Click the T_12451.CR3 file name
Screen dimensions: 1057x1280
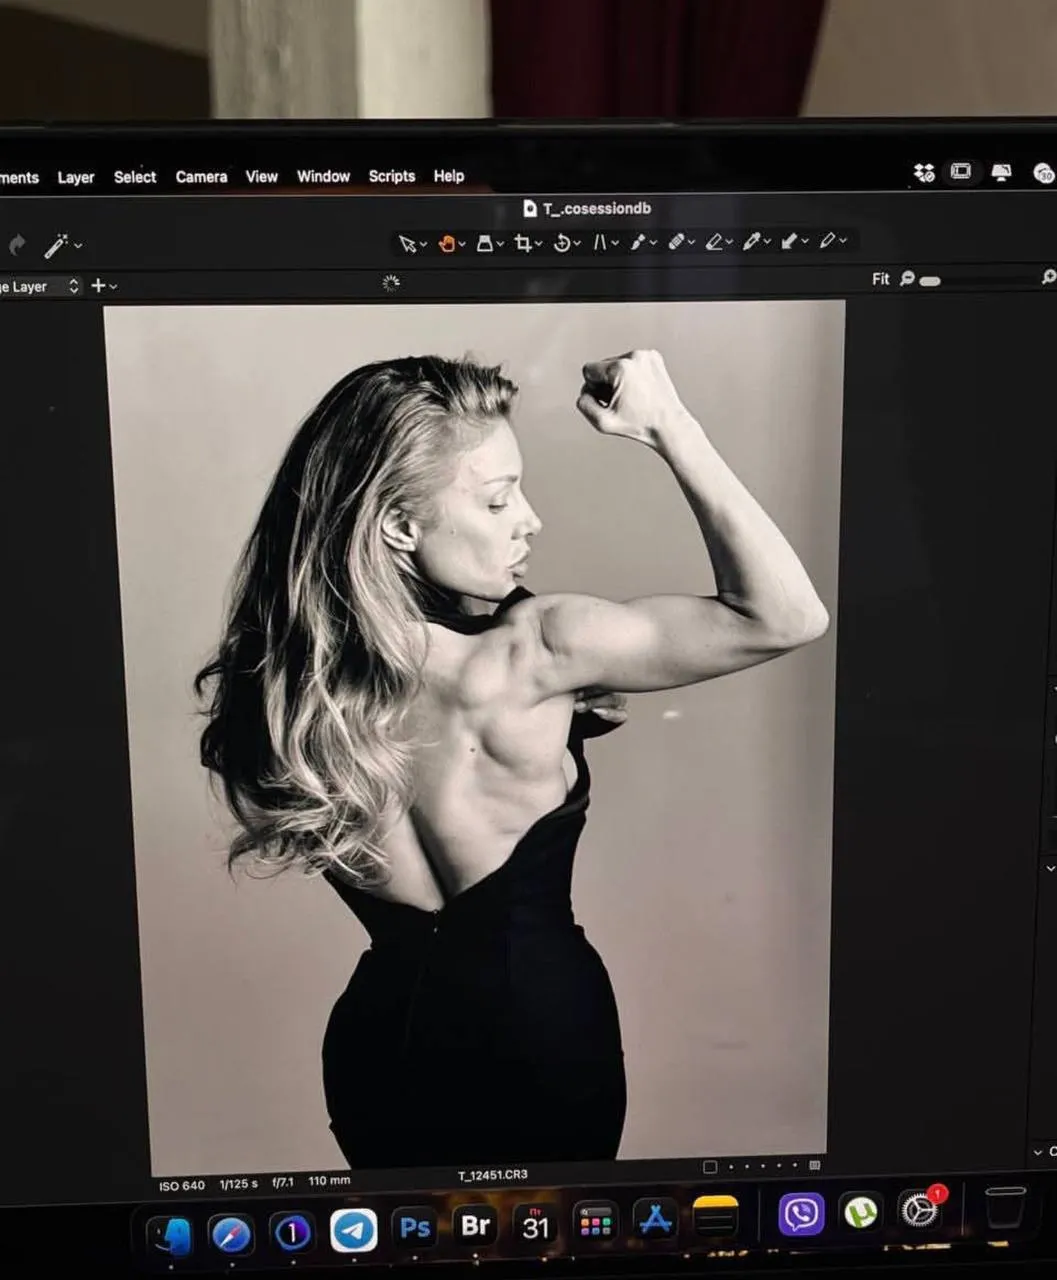click(x=493, y=1175)
